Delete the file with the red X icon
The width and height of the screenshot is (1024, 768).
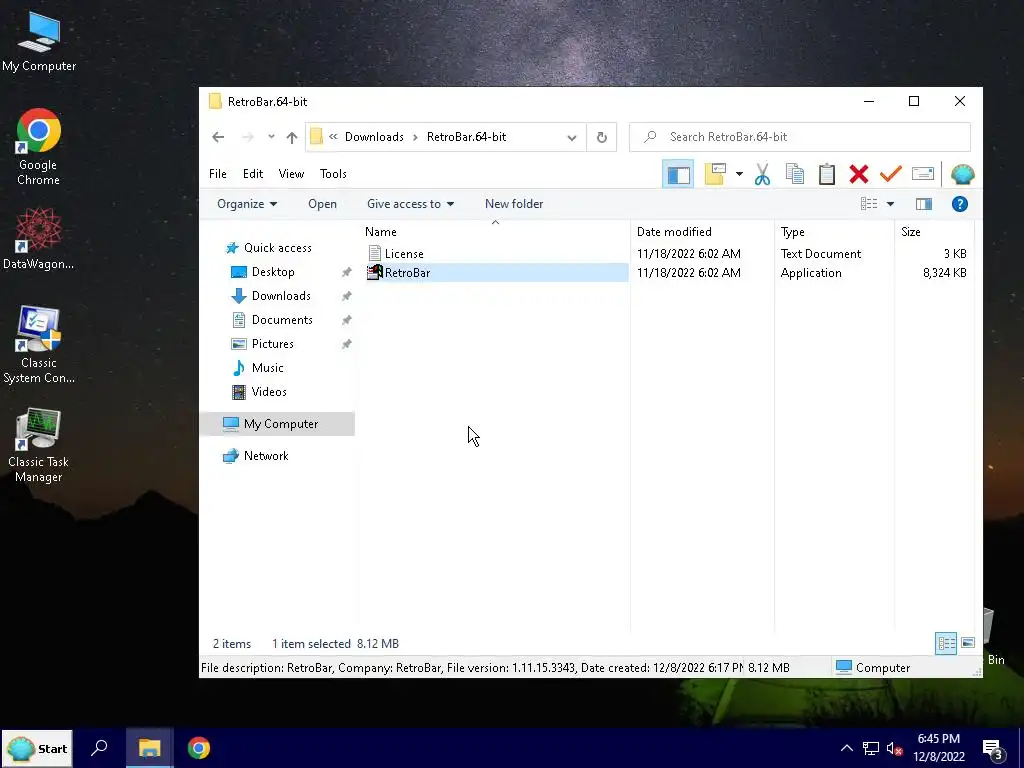[x=859, y=174]
